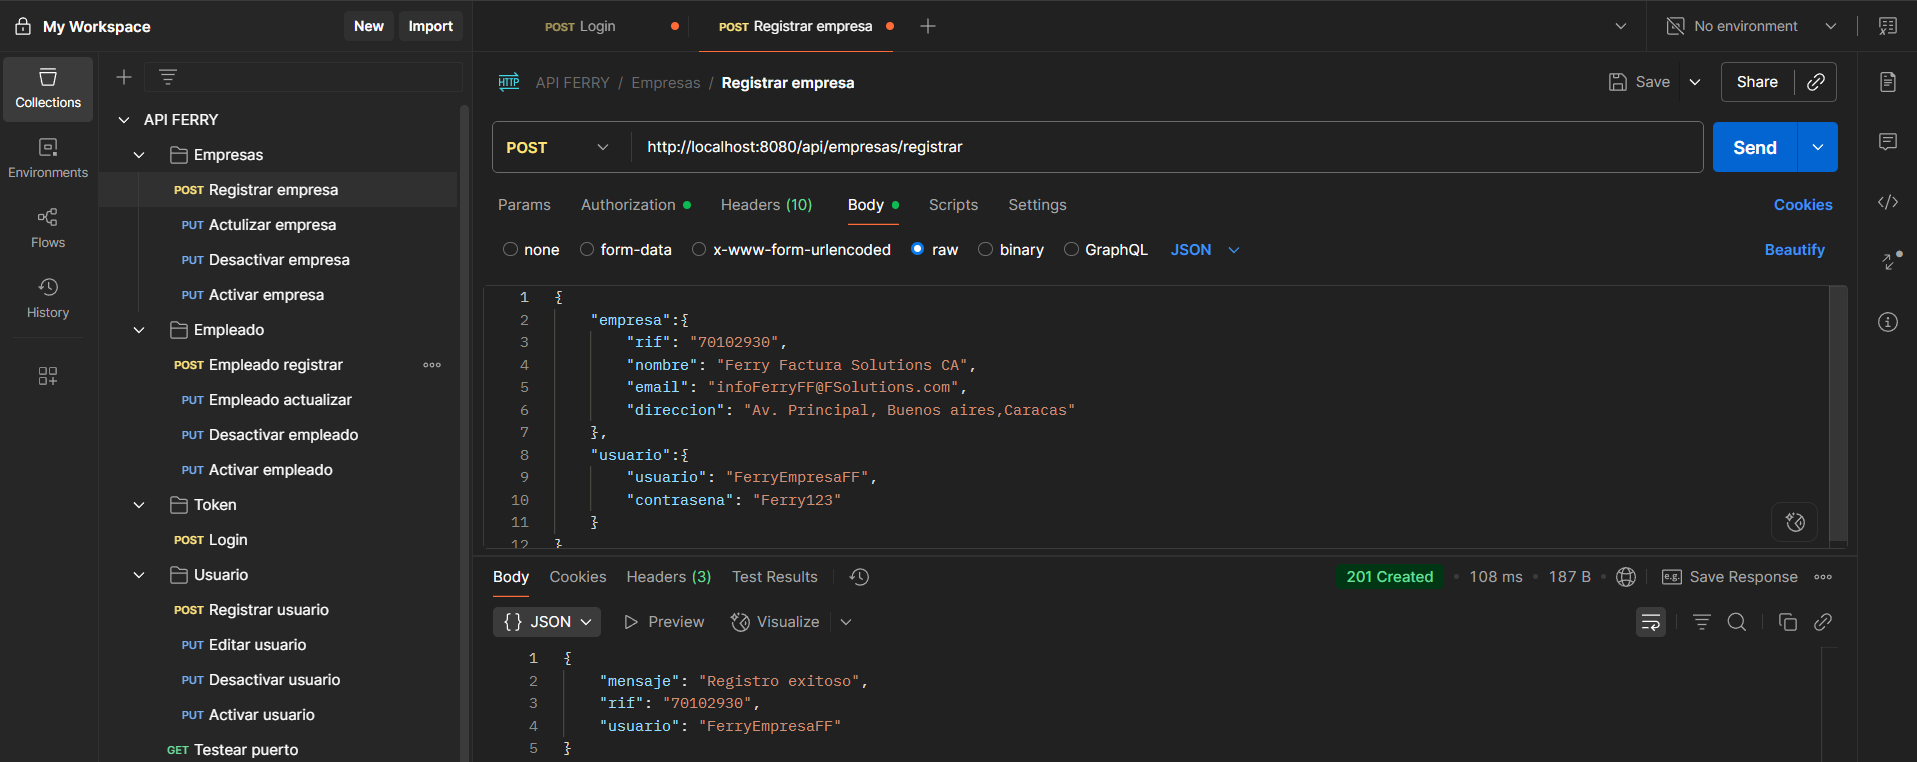Open the tabs overflow chevron
The image size is (1917, 762).
point(1621,26)
